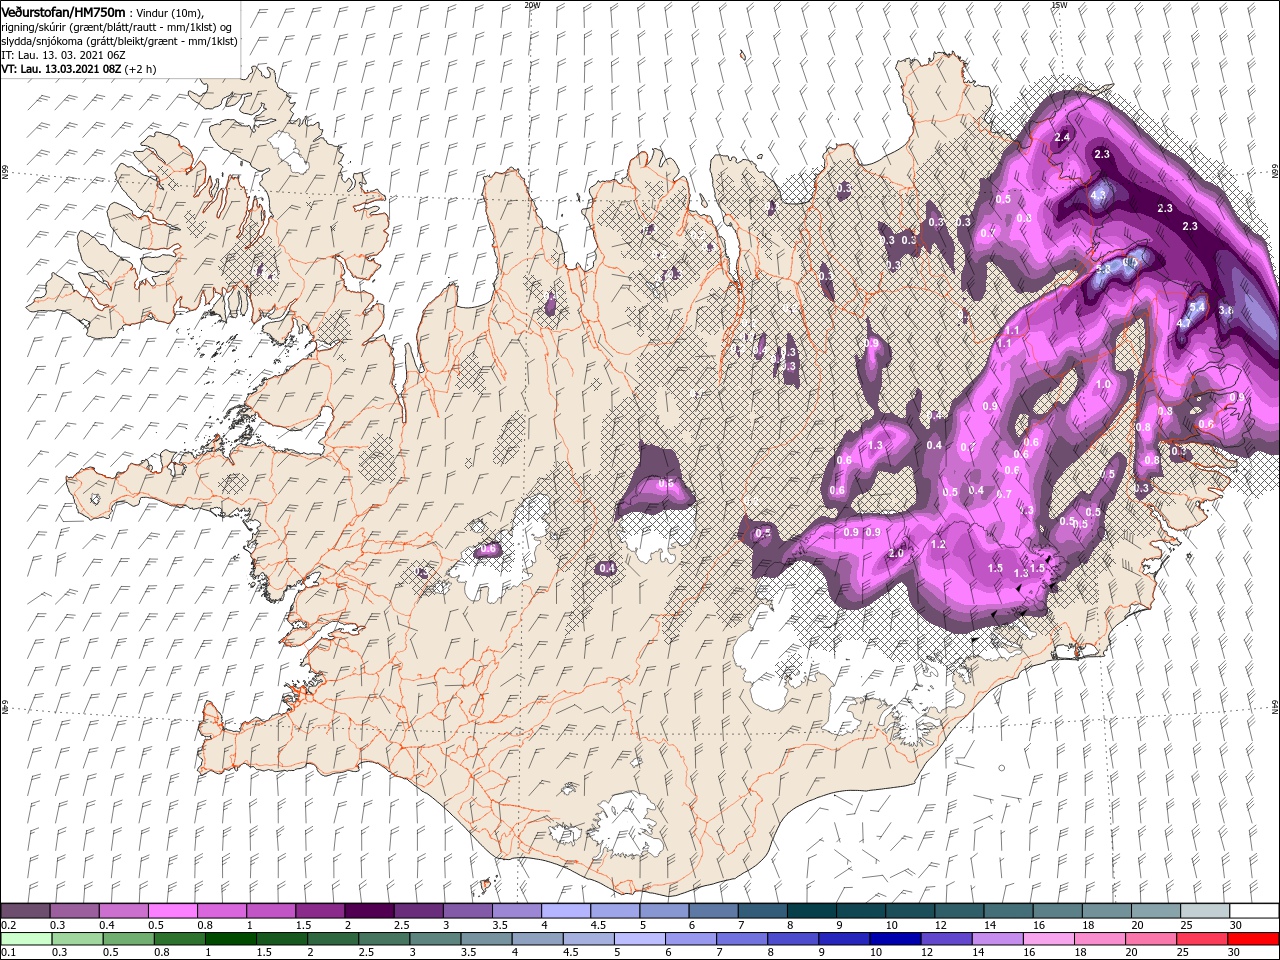Click the 2.4 precipitation value on the map
Viewport: 1280px width, 960px height.
(x=1062, y=137)
